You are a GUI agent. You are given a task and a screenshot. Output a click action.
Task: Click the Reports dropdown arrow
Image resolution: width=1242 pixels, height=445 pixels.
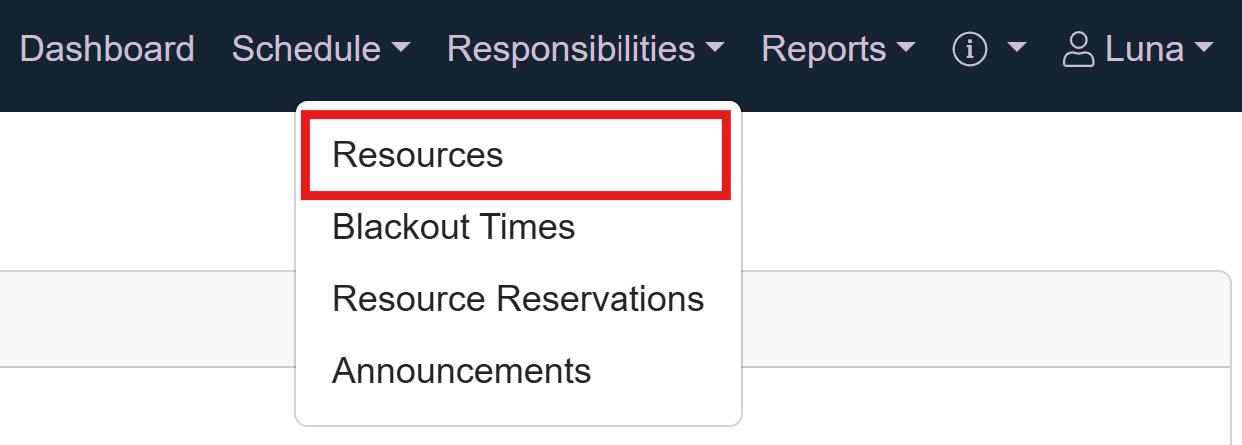pyautogui.click(x=905, y=49)
